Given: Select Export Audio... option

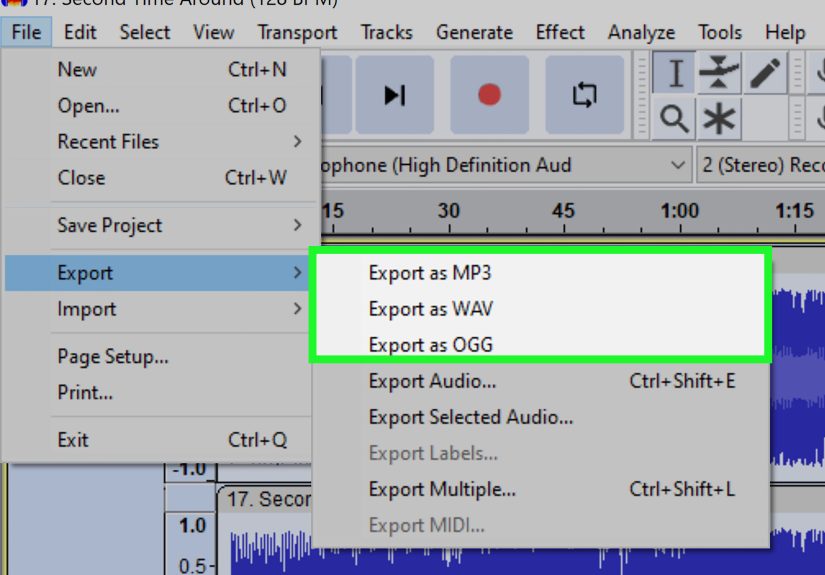Looking at the screenshot, I should coord(540,381).
